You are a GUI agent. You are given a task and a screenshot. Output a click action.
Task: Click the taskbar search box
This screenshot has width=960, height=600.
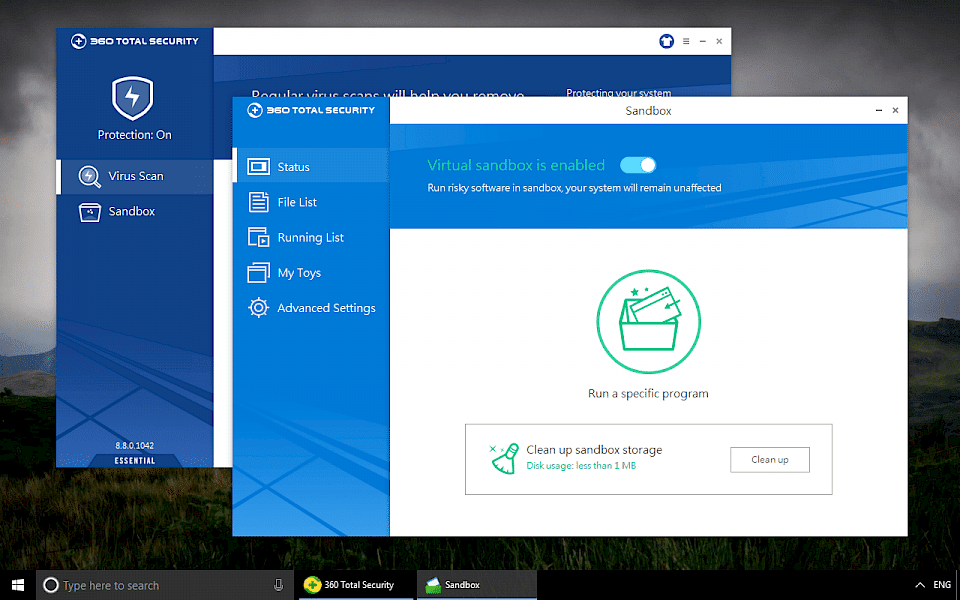[165, 585]
